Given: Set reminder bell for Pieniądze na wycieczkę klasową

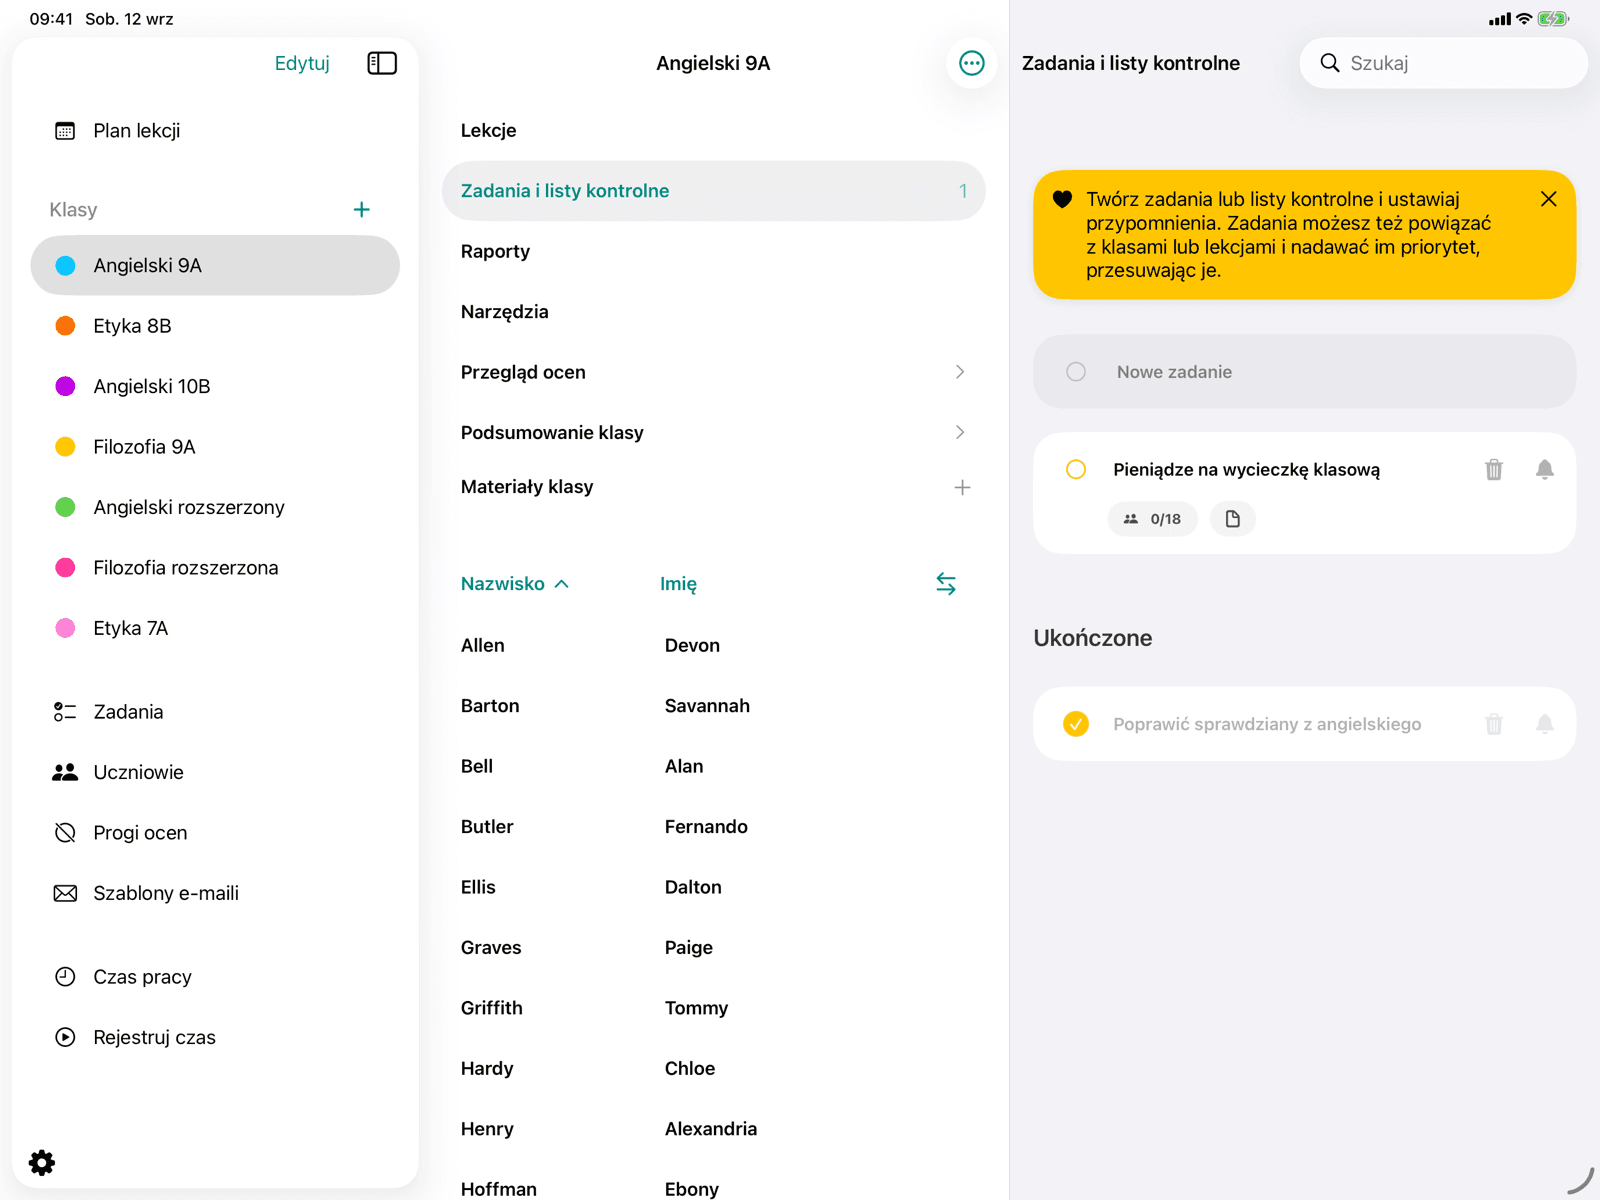Looking at the screenshot, I should [x=1545, y=469].
